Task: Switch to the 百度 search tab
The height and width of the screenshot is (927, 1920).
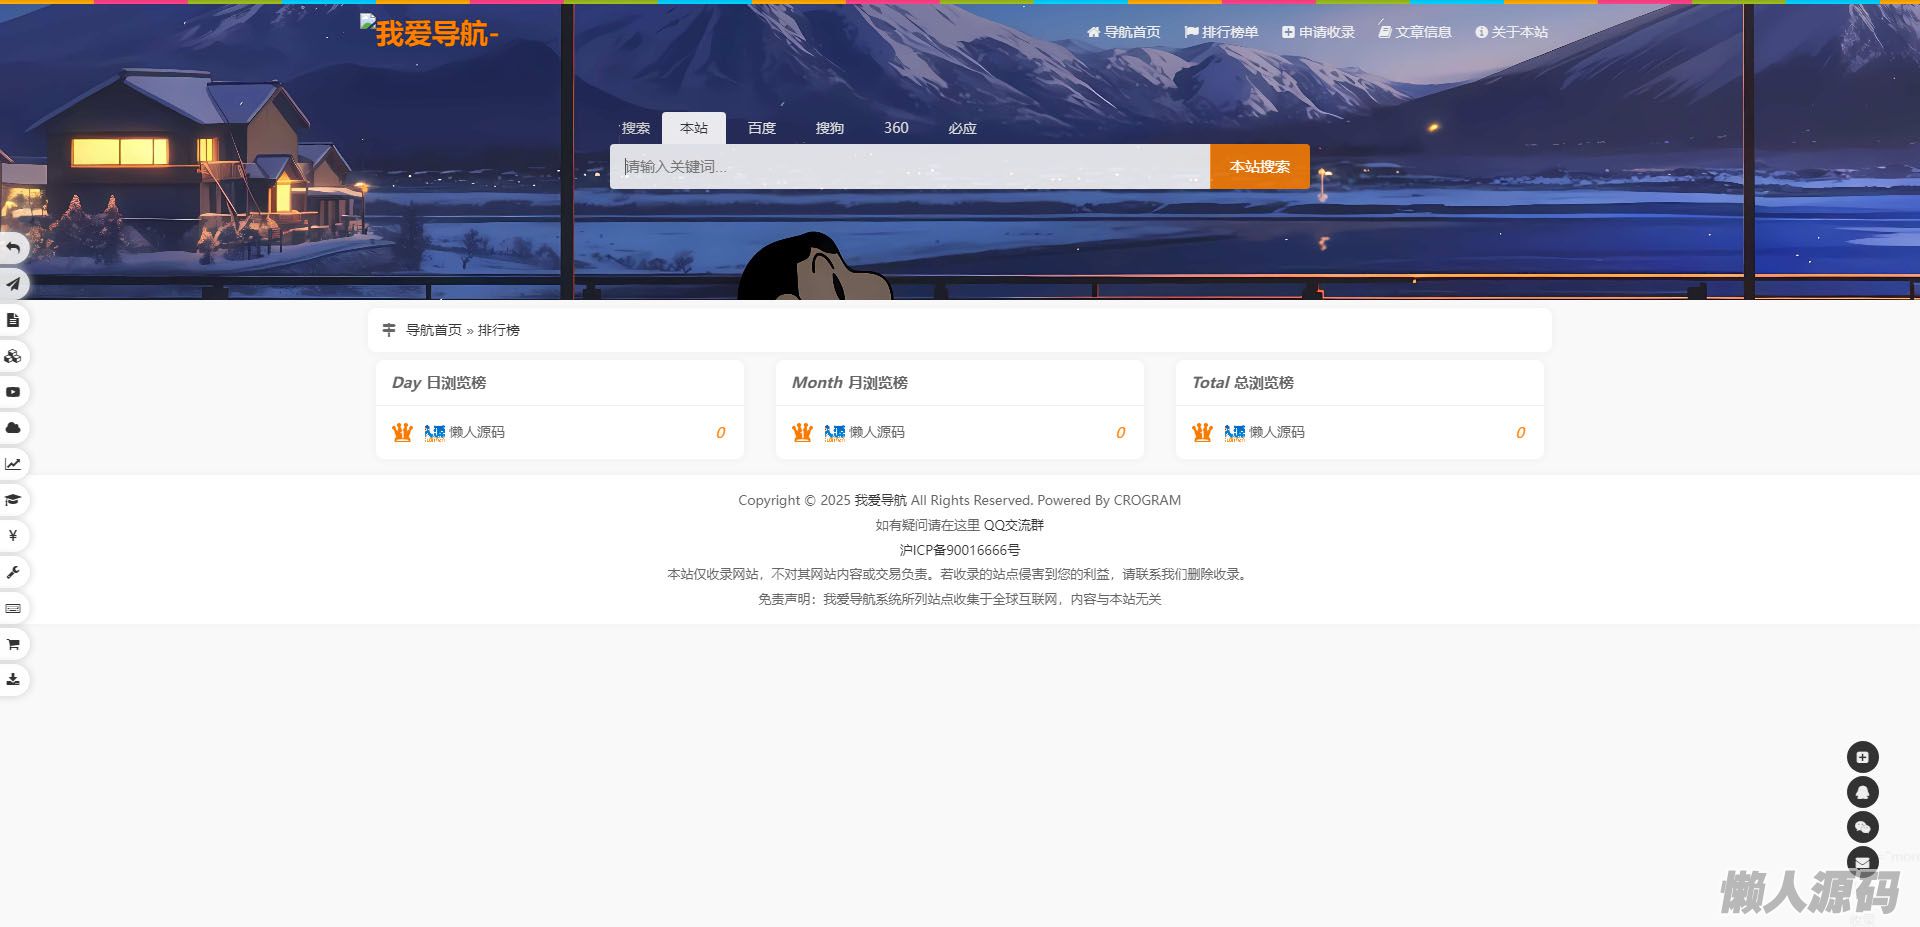Action: [x=762, y=128]
